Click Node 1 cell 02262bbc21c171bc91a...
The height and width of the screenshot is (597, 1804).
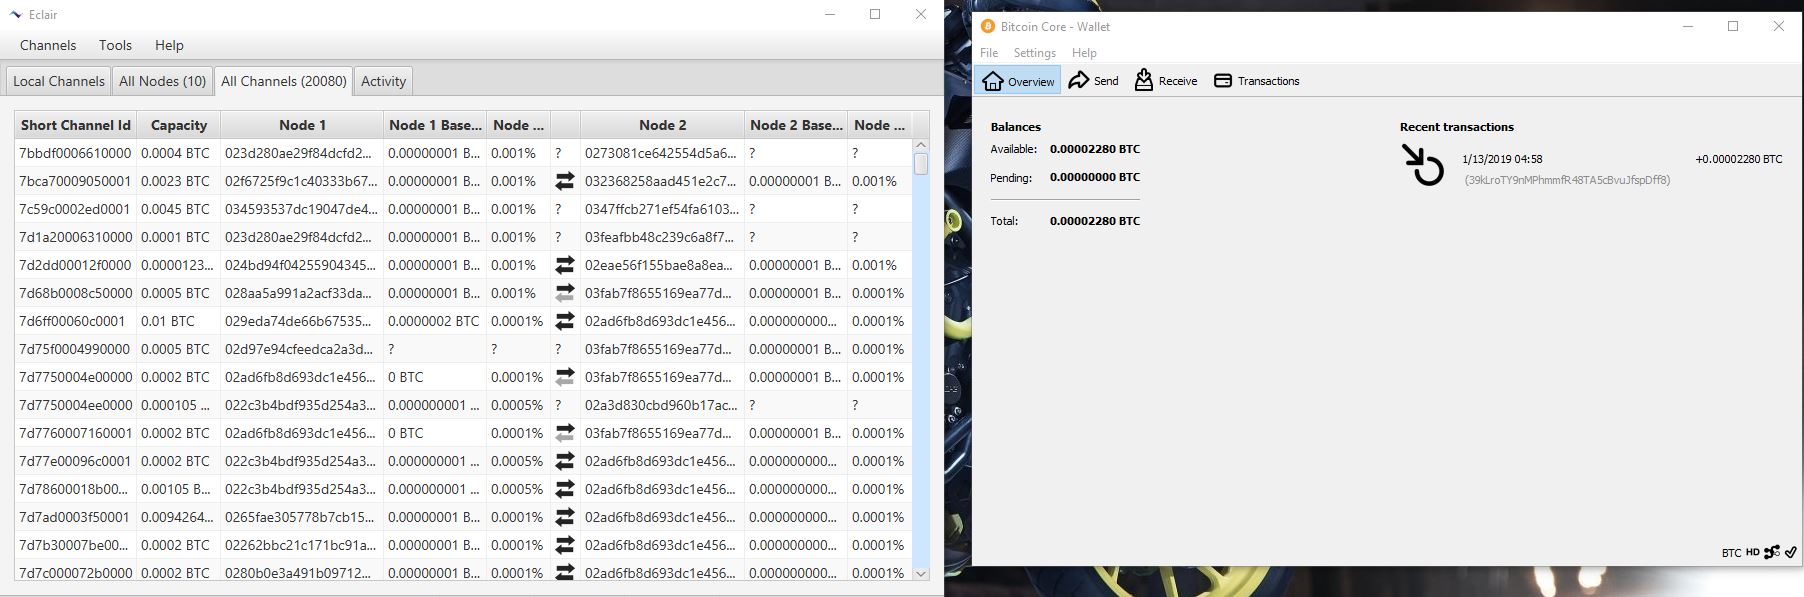pos(301,545)
